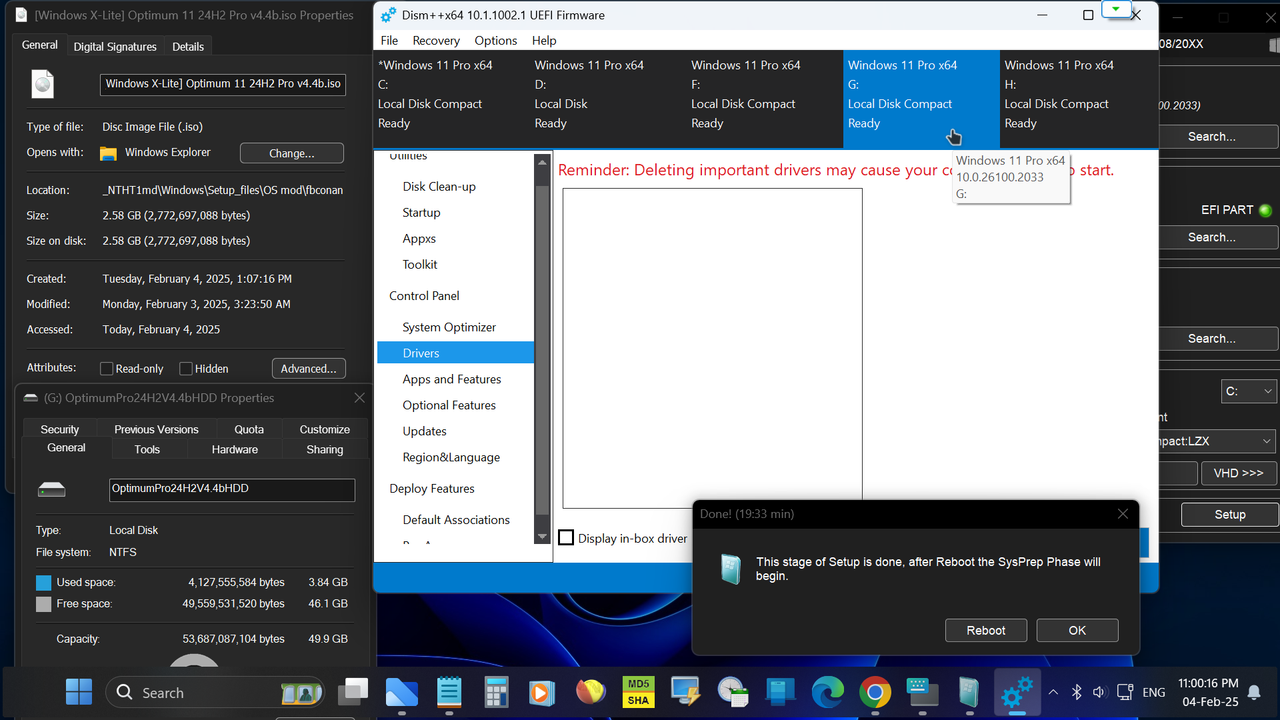
Task: Open the MD5/SHA hash tool from taskbar
Action: click(x=638, y=691)
